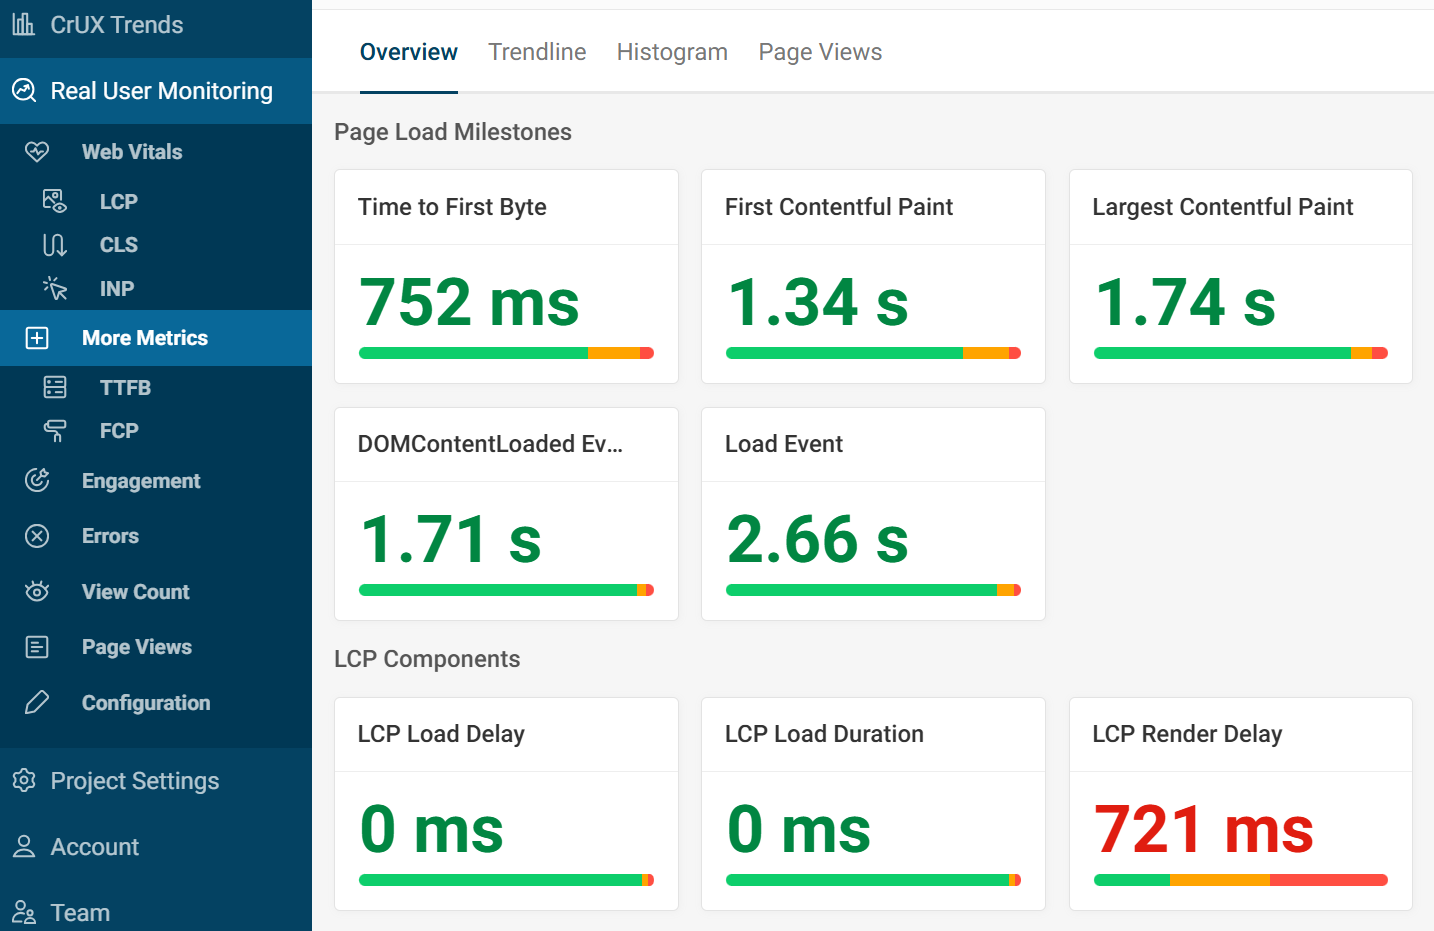Open FCP metric in sidebar

tap(119, 431)
